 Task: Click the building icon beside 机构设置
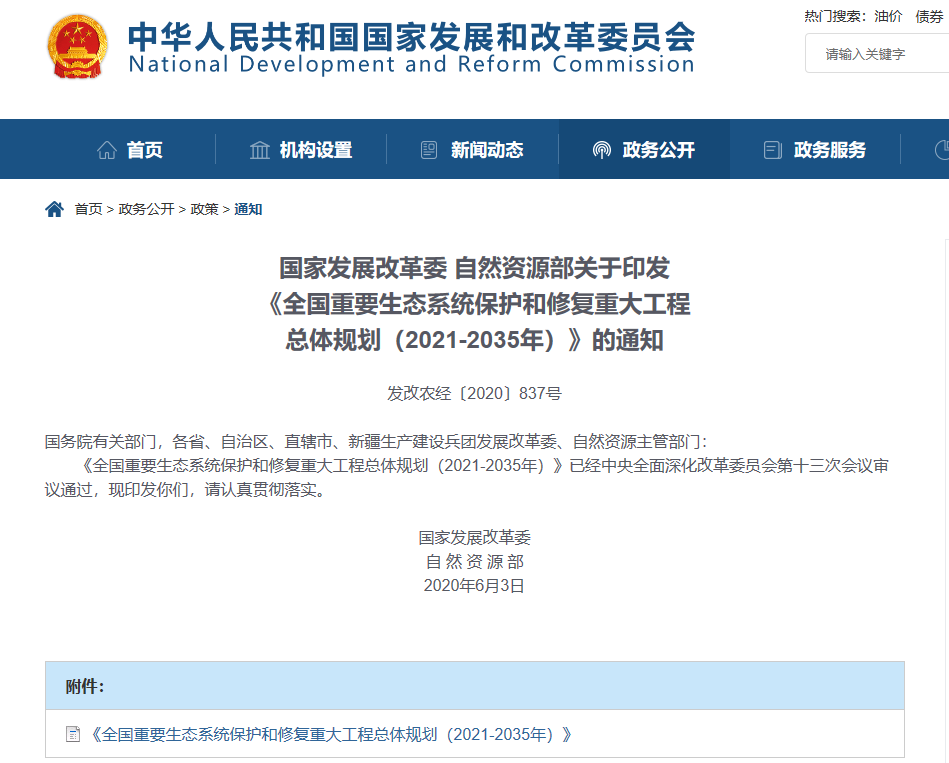[x=260, y=150]
